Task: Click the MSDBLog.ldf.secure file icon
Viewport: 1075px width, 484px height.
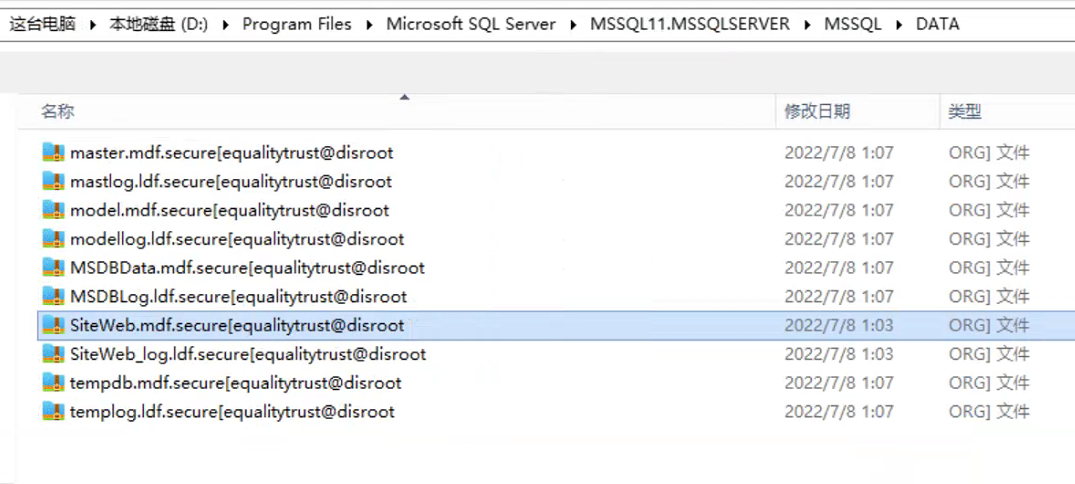Action: (x=53, y=297)
